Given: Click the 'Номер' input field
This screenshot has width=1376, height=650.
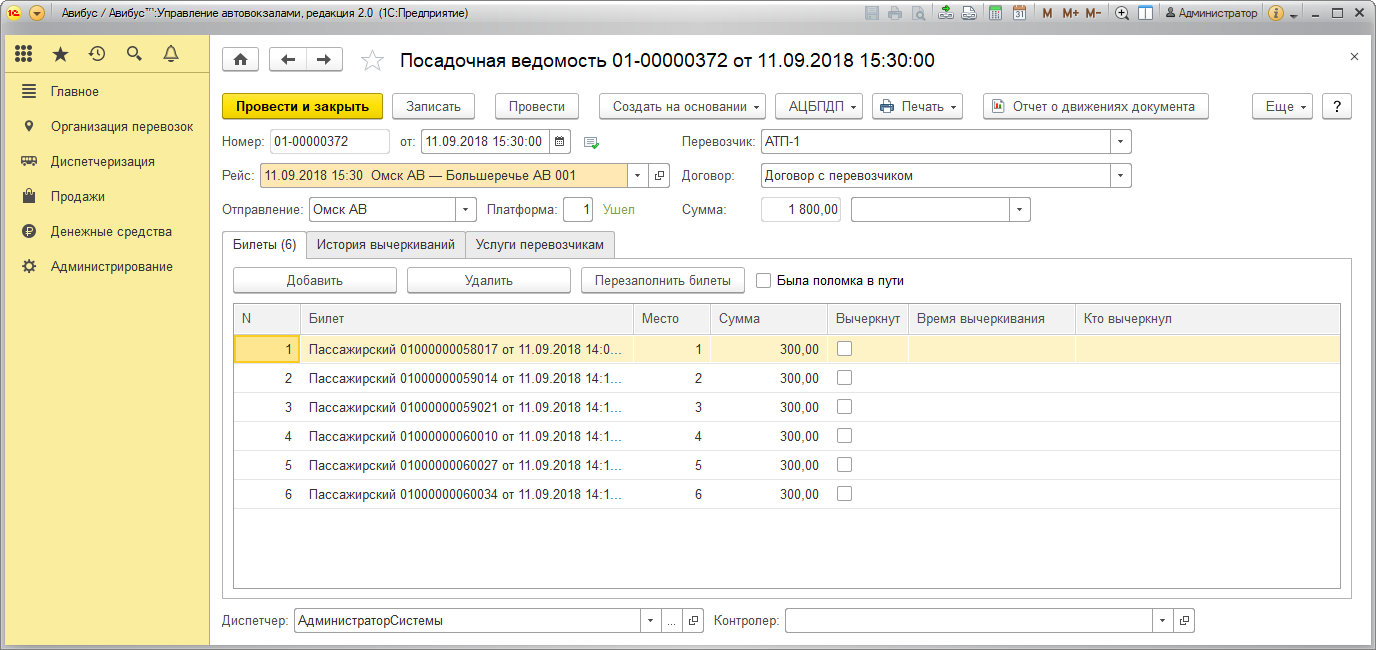Looking at the screenshot, I should pyautogui.click(x=329, y=142).
